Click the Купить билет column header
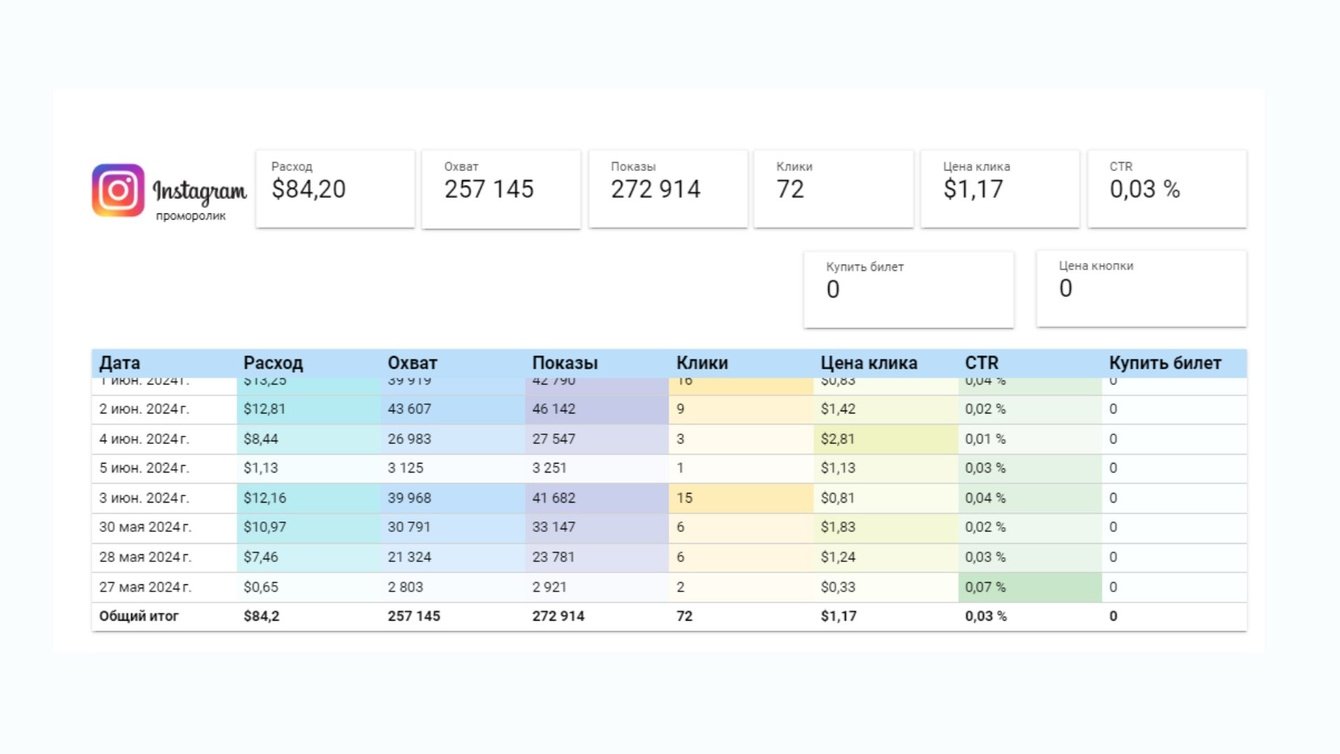Screen dimensions: 1340x754 point(1165,363)
